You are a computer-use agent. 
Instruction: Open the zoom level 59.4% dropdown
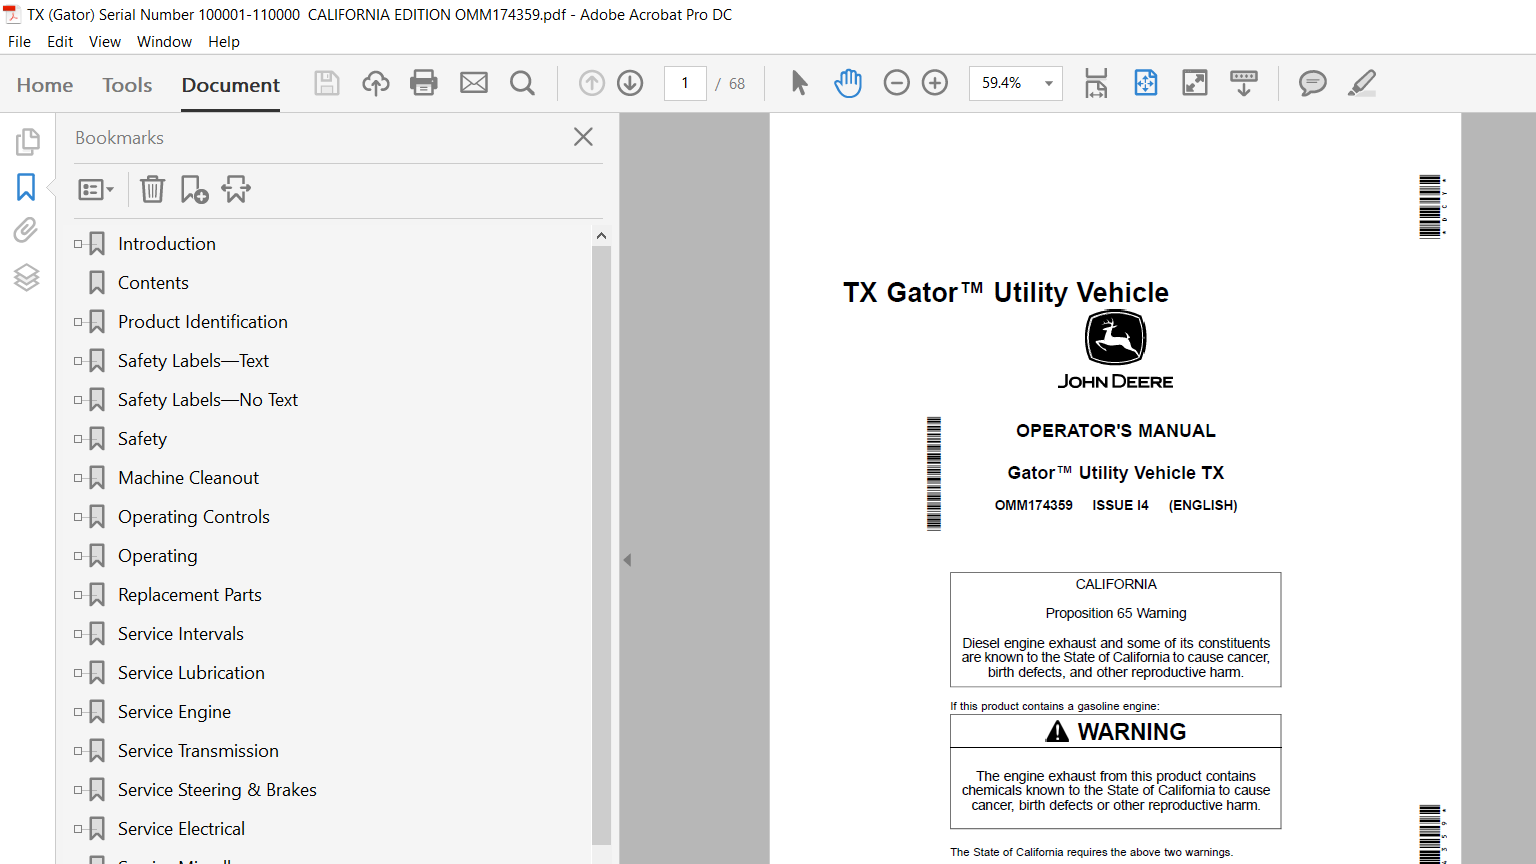[x=1048, y=83]
